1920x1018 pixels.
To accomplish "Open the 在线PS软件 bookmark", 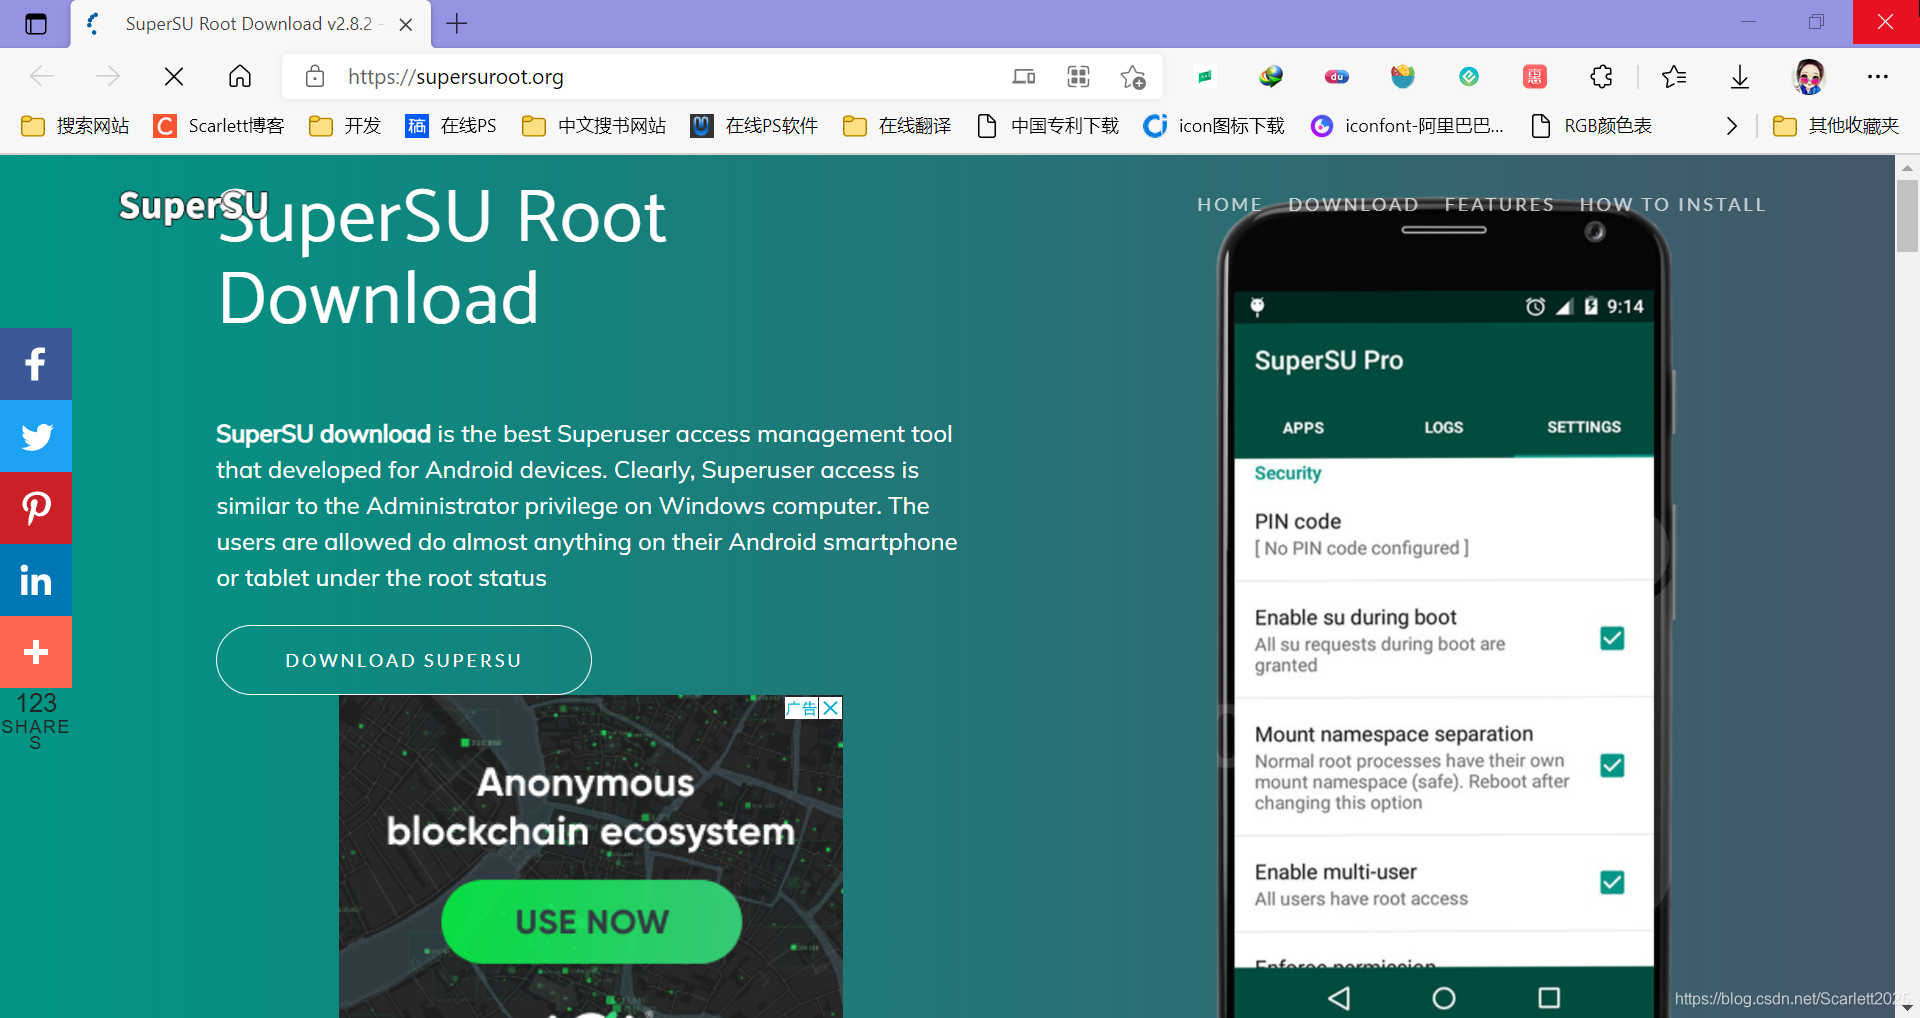I will pos(754,125).
